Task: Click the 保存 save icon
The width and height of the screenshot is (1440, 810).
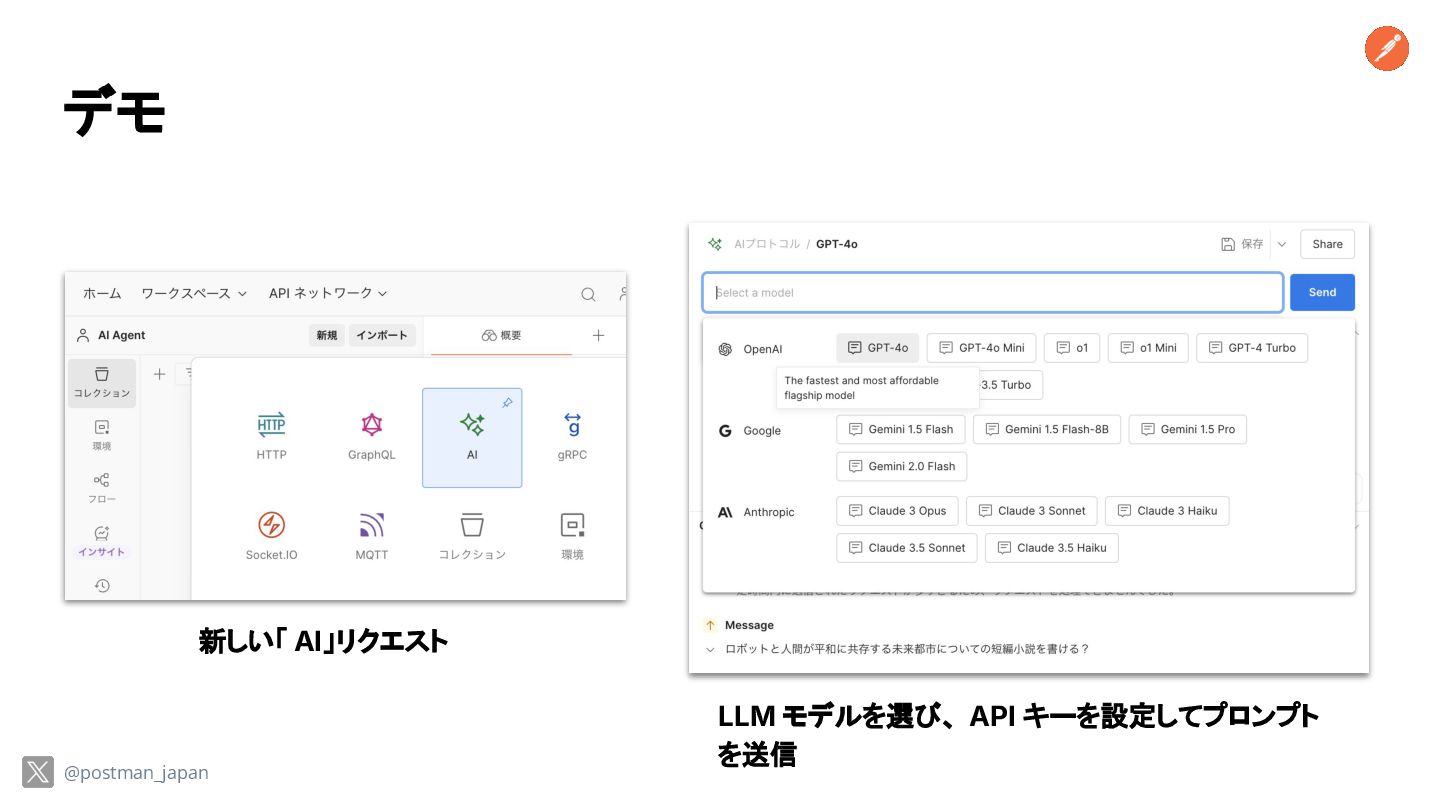Action: click(1228, 244)
